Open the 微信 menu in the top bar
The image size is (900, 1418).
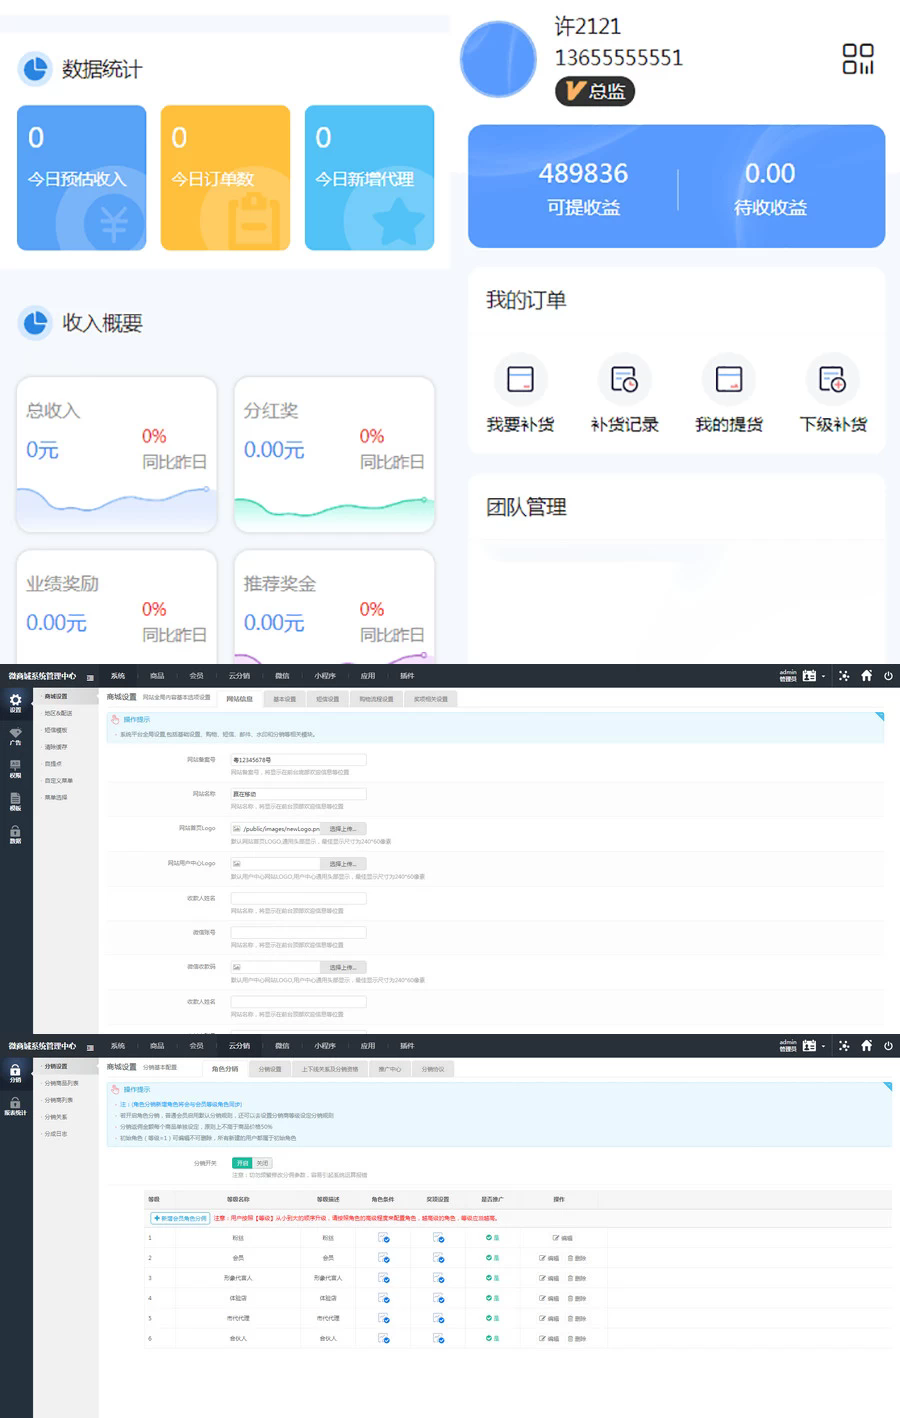coord(282,675)
